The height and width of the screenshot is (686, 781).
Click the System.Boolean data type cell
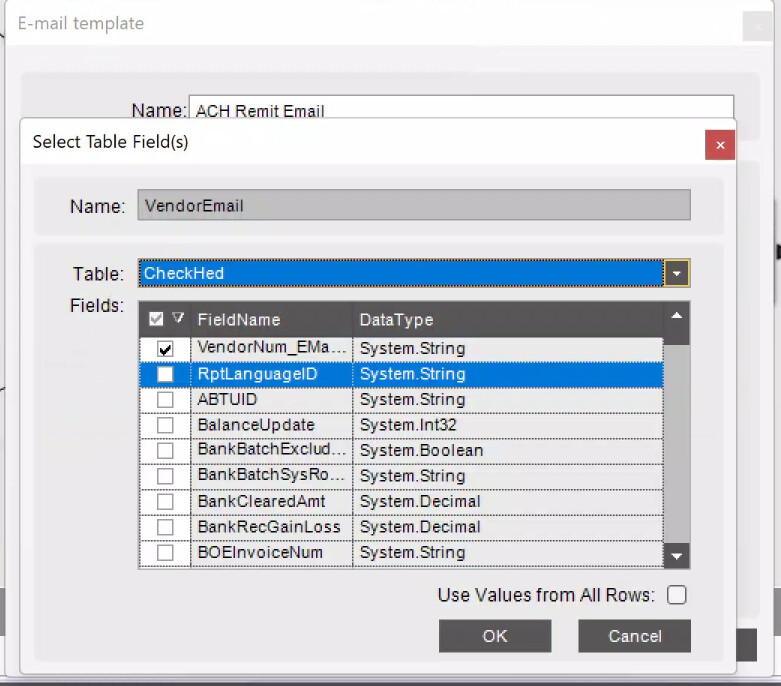pyautogui.click(x=508, y=450)
